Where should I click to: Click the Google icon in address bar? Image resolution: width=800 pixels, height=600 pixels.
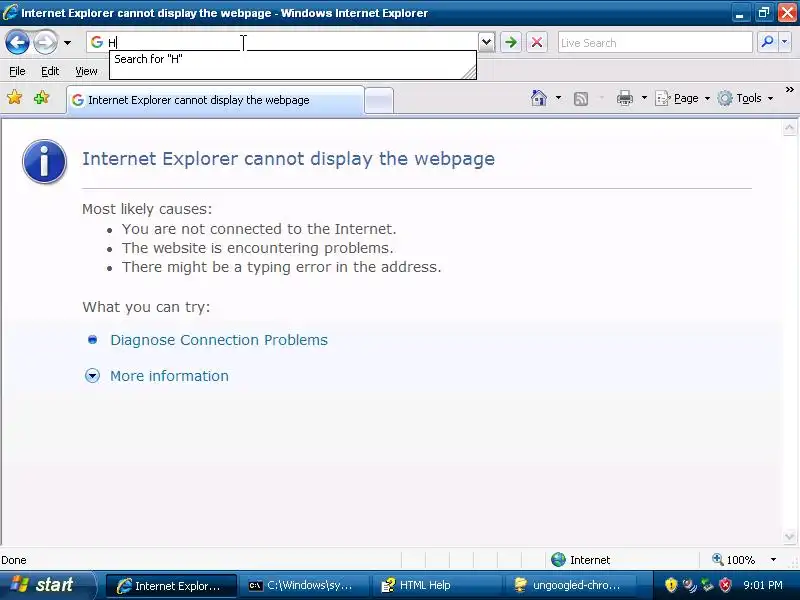pos(96,42)
